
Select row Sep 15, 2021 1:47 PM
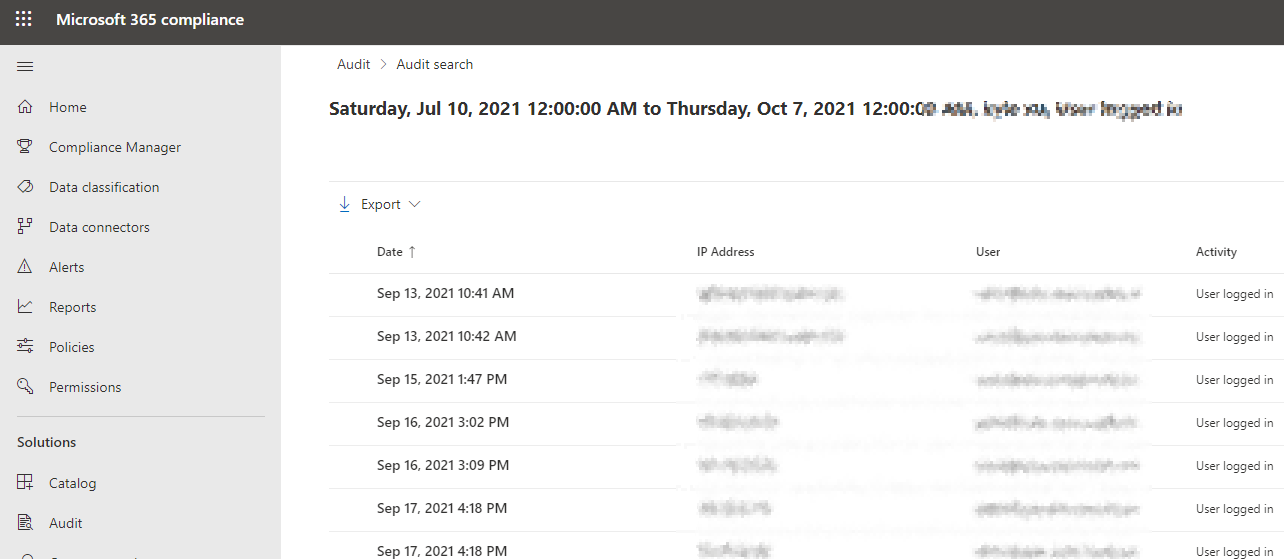pyautogui.click(x=806, y=380)
